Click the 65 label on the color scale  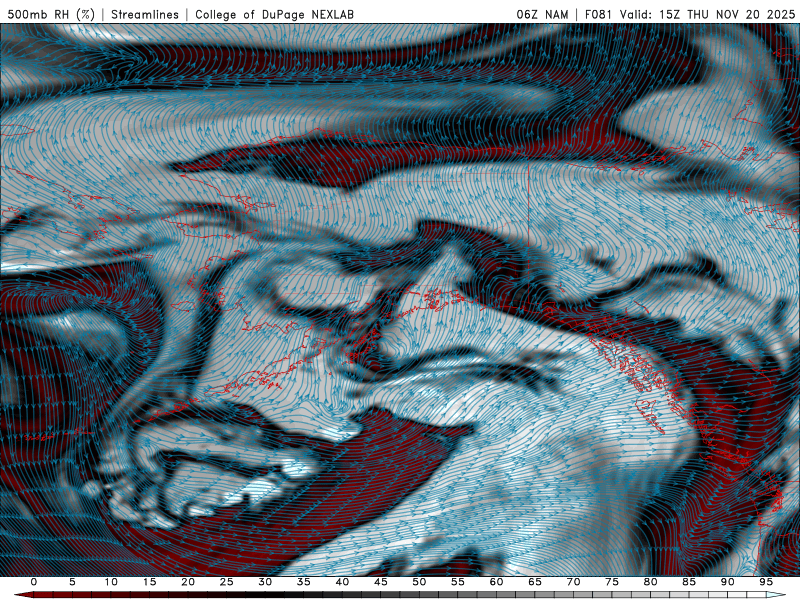pos(535,582)
